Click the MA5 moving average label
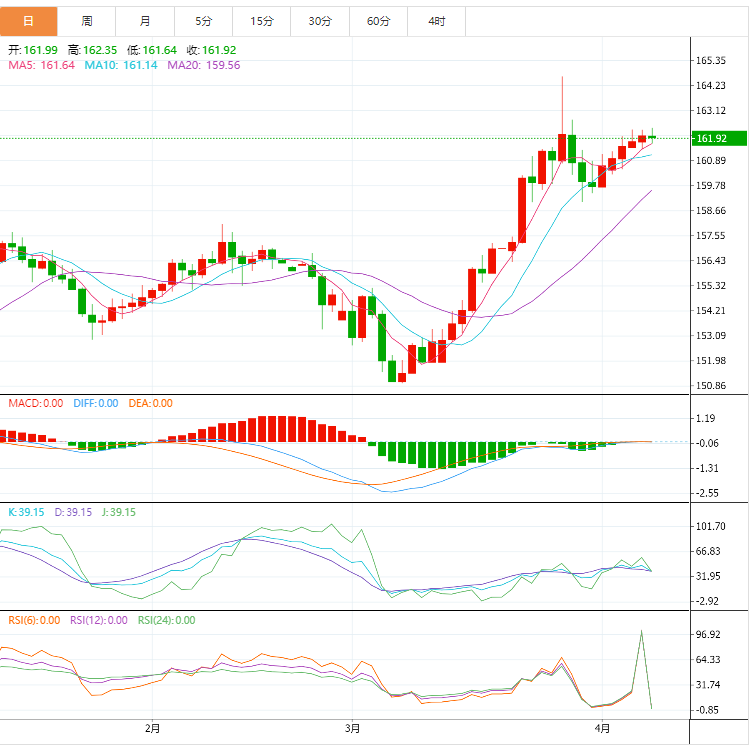Viewport: 752px width, 755px height. [x=41, y=65]
